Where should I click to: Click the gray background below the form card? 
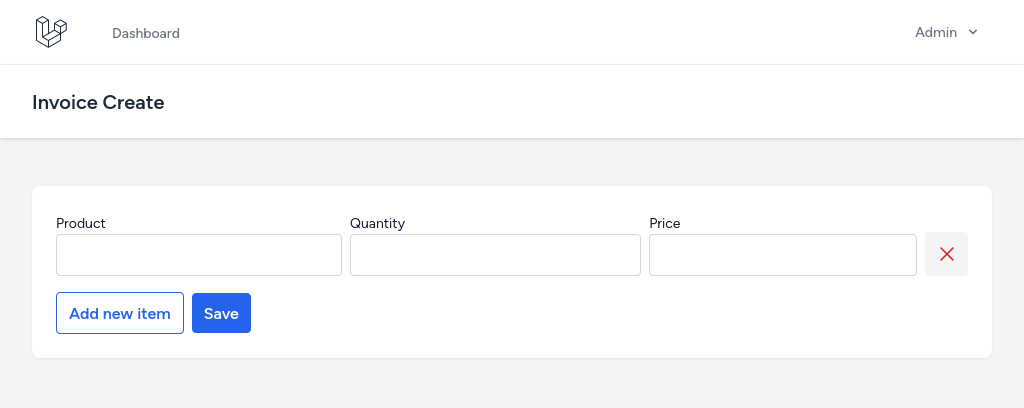(512, 384)
